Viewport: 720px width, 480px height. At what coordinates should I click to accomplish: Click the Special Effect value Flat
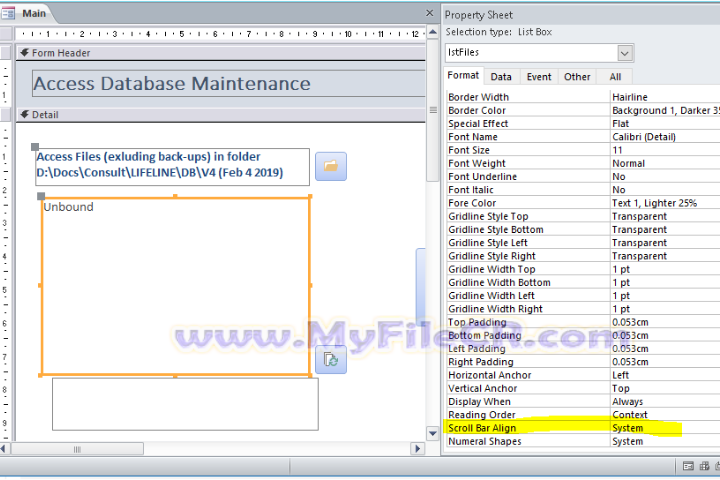[665, 124]
